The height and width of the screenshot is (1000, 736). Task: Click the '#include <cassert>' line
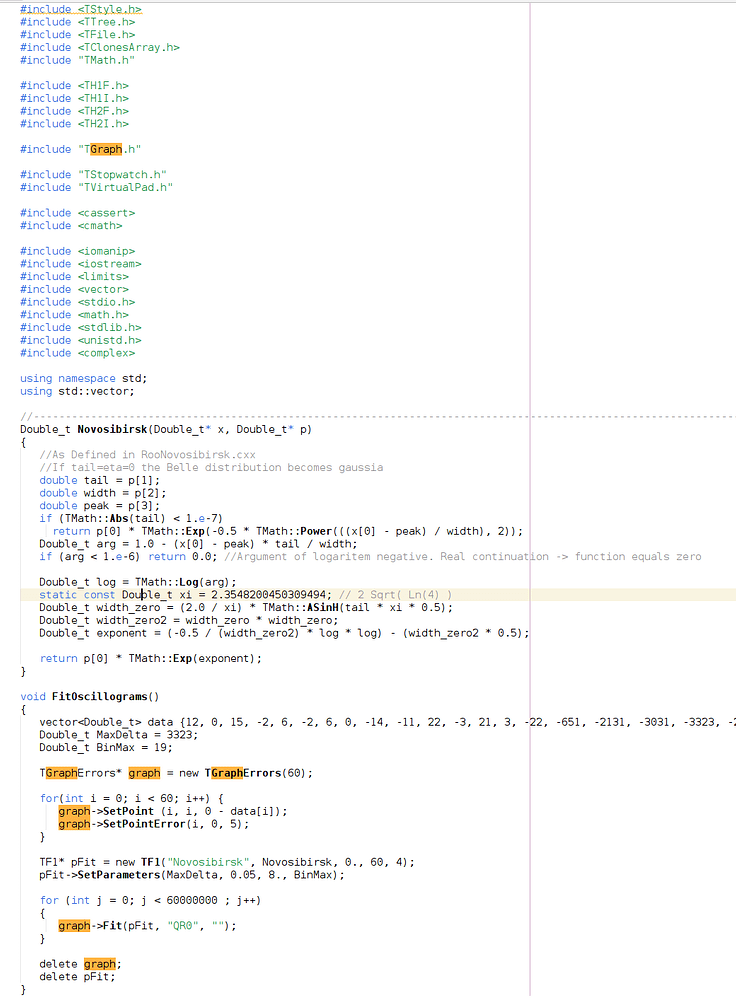pyautogui.click(x=77, y=213)
